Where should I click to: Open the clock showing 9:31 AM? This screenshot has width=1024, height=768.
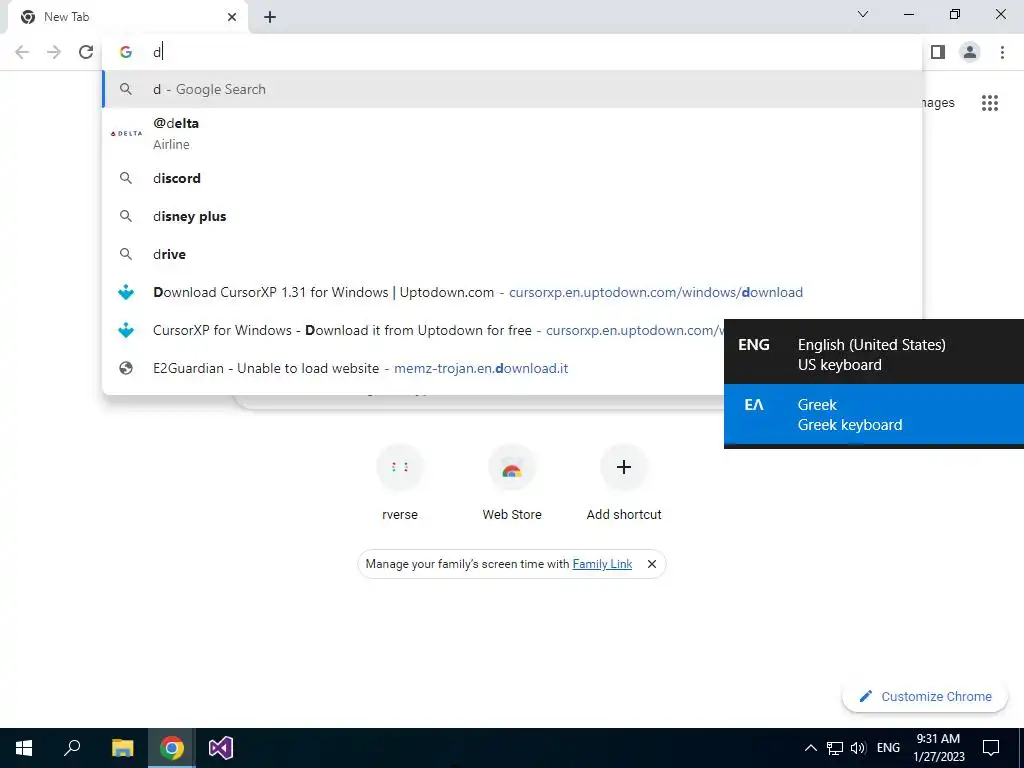tap(938, 748)
